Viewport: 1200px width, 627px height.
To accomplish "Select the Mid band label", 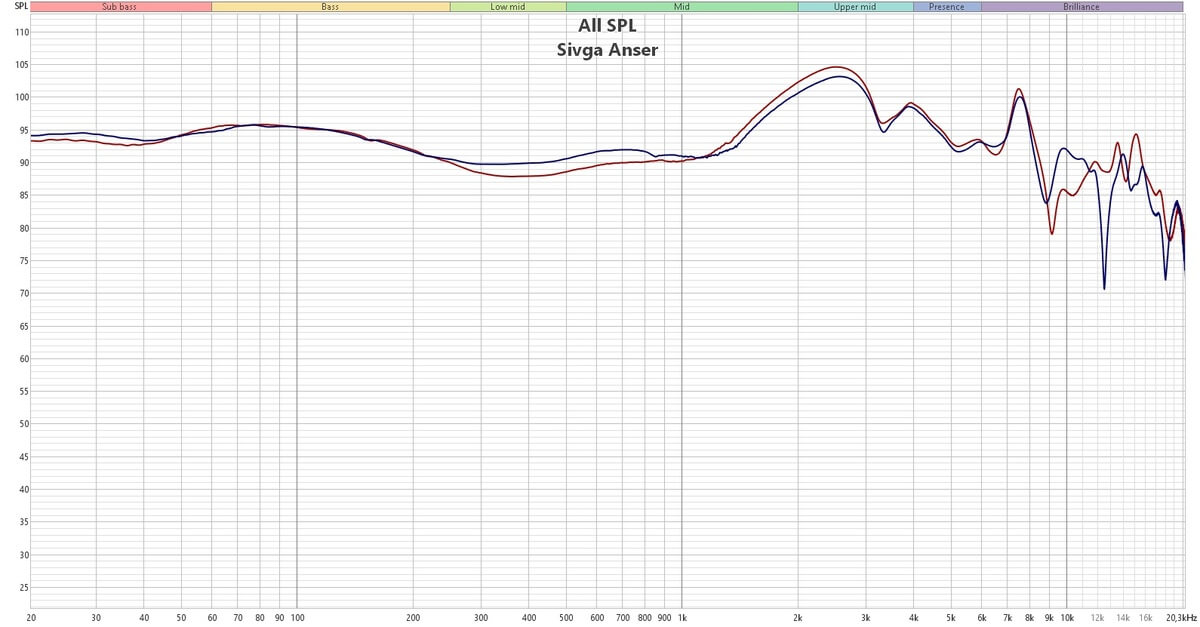I will tap(682, 7).
